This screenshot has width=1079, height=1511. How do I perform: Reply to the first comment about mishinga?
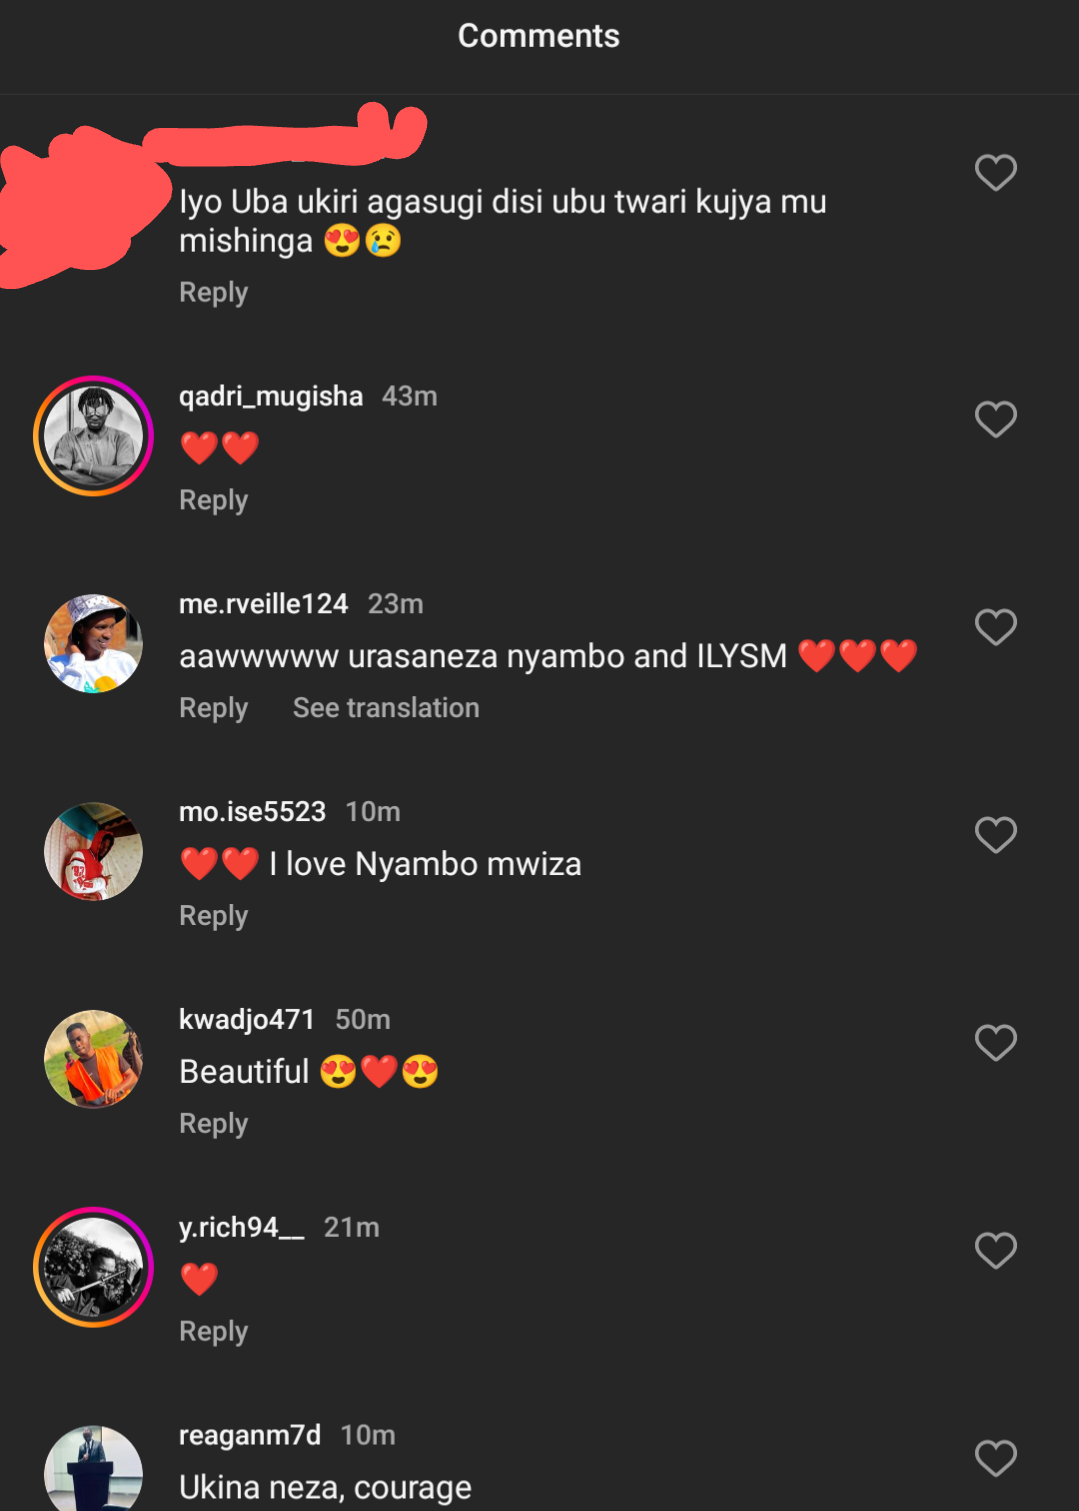[x=213, y=293]
